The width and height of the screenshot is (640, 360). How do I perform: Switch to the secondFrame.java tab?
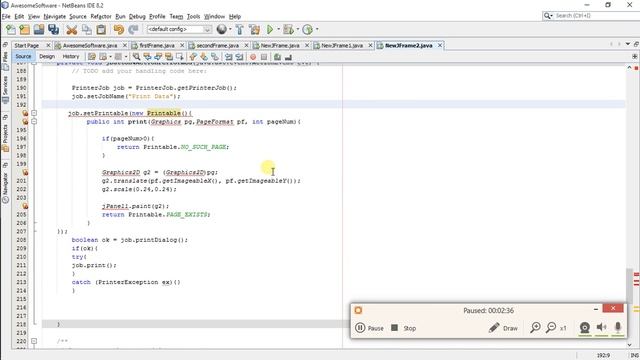click(x=218, y=45)
